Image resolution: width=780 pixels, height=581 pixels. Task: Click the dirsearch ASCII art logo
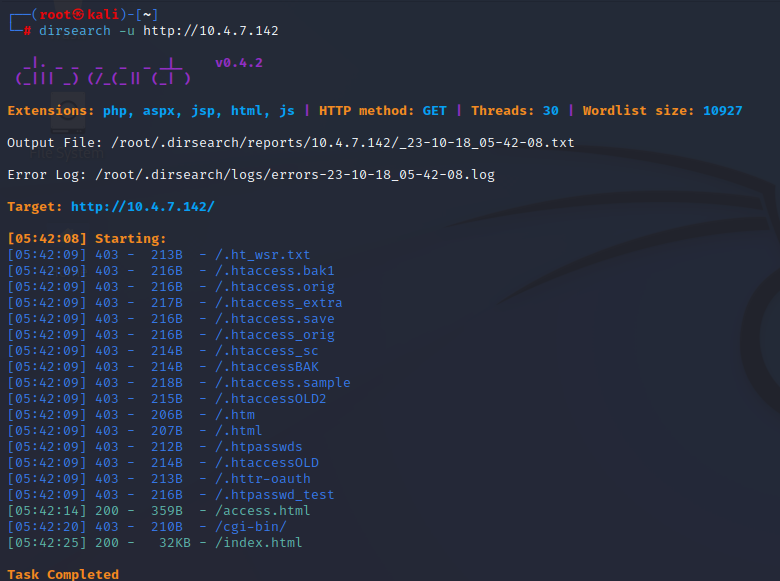[x=103, y=71]
